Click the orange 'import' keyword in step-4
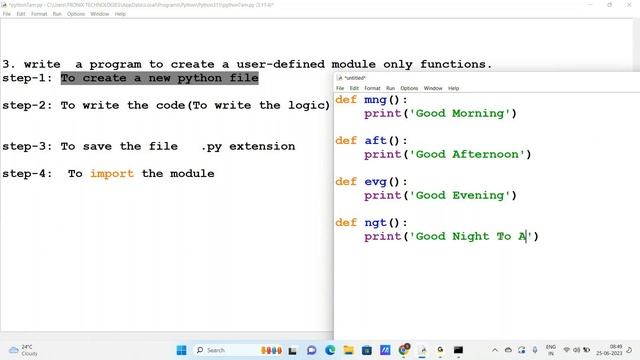The image size is (640, 360). (x=112, y=173)
